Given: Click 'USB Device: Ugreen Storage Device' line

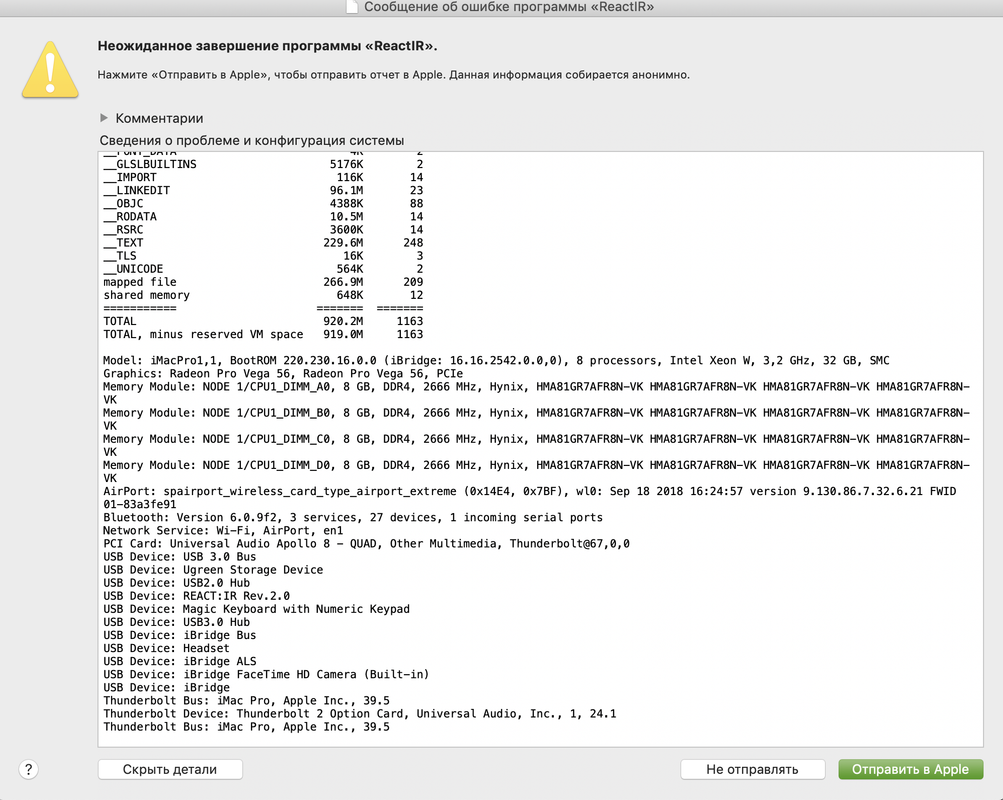Looking at the screenshot, I should [x=213, y=570].
